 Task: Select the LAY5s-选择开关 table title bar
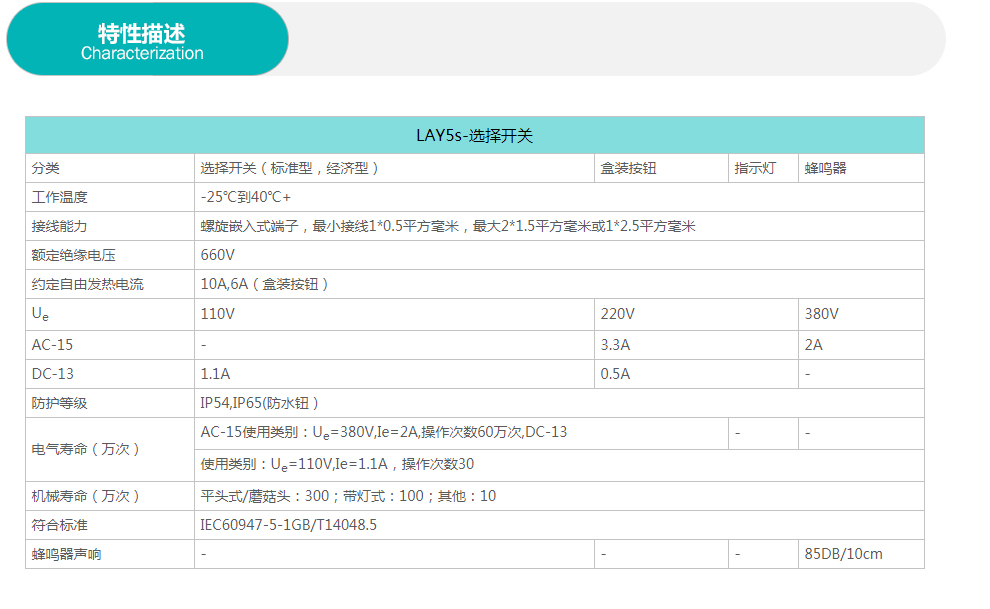(x=474, y=135)
